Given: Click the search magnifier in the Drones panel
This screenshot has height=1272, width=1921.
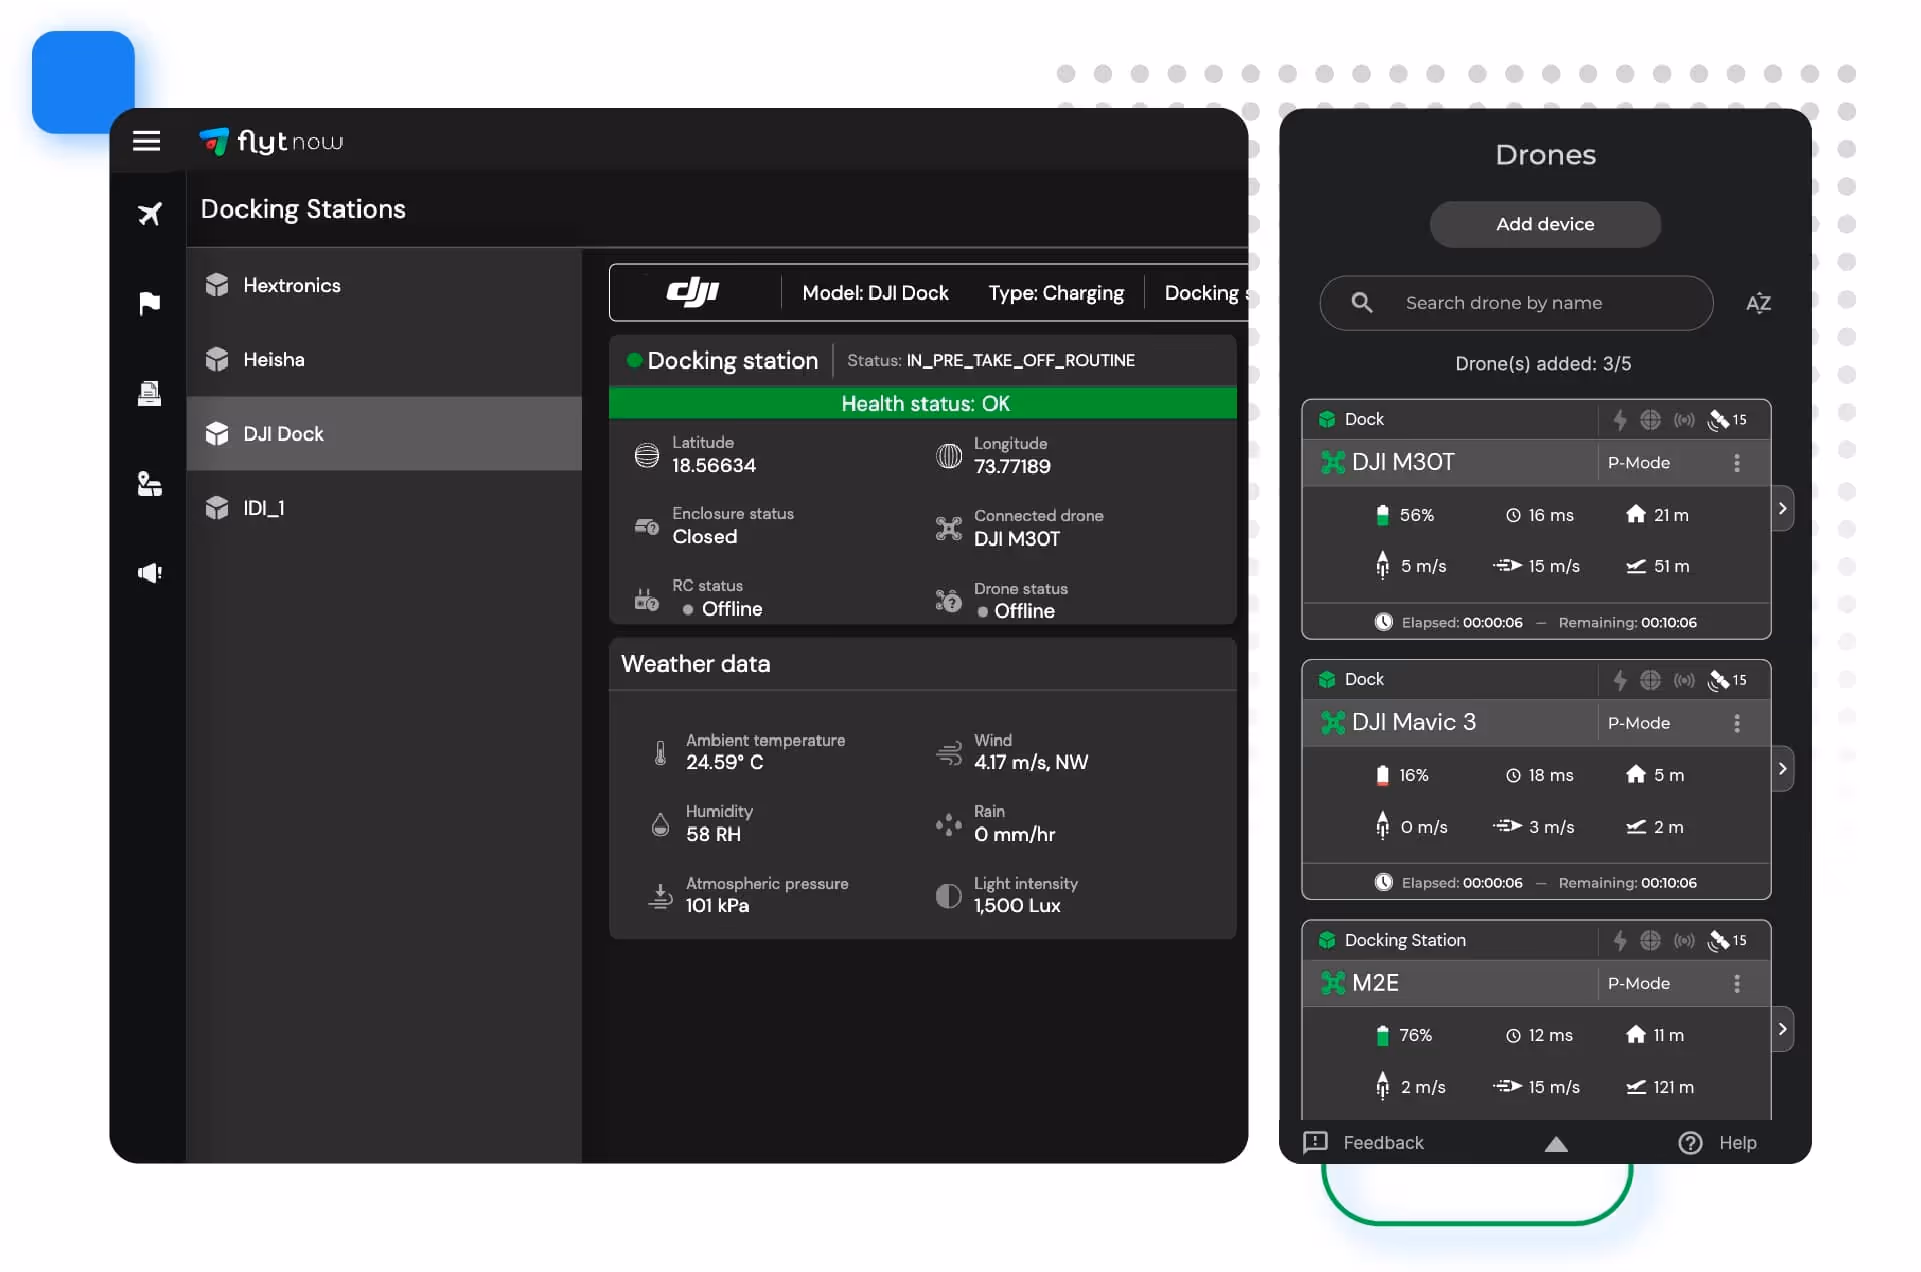Looking at the screenshot, I should [x=1361, y=303].
